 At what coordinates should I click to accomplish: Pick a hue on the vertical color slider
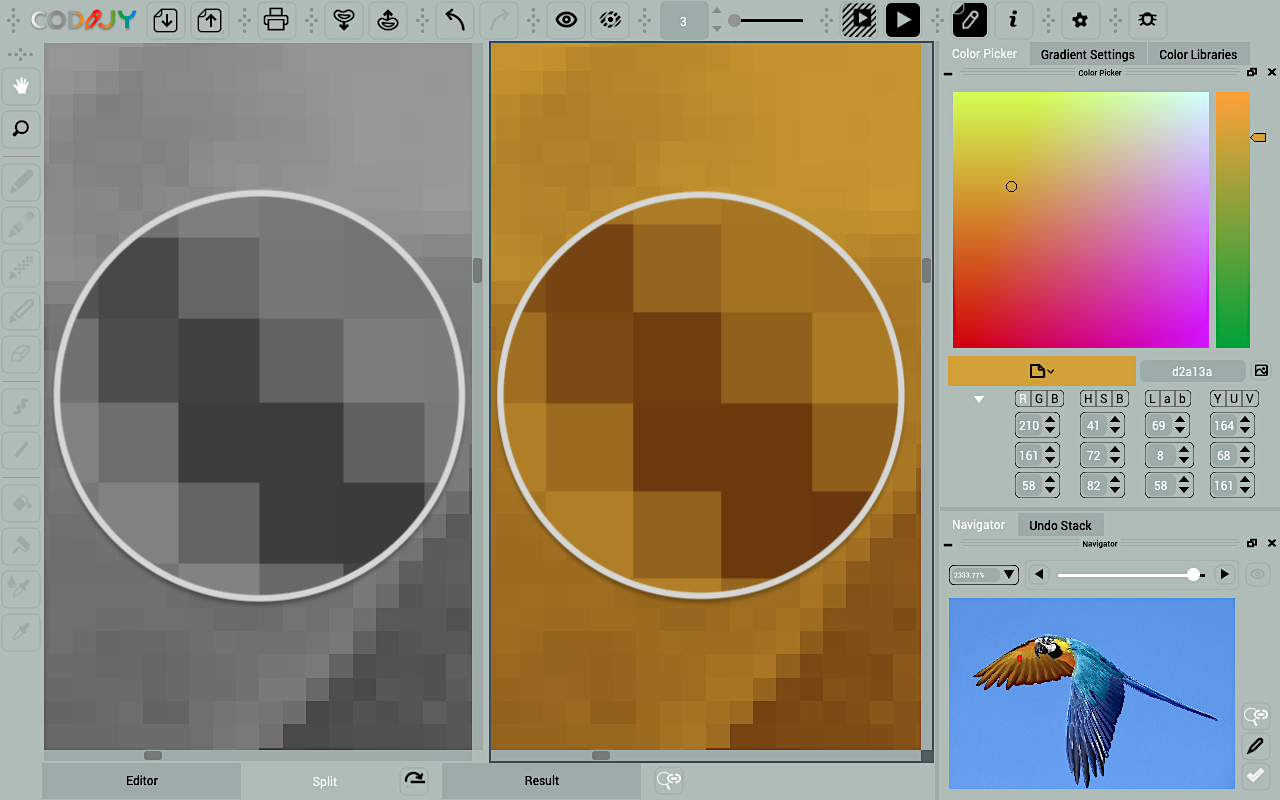point(1232,220)
